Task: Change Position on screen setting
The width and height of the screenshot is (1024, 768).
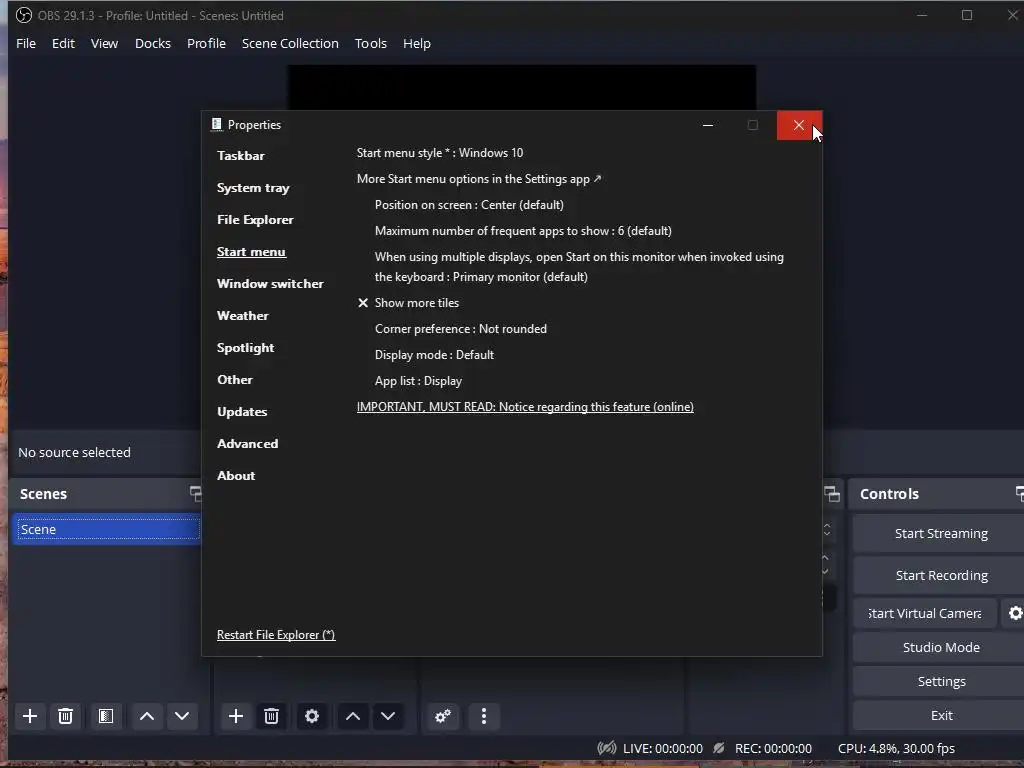Action: point(469,205)
